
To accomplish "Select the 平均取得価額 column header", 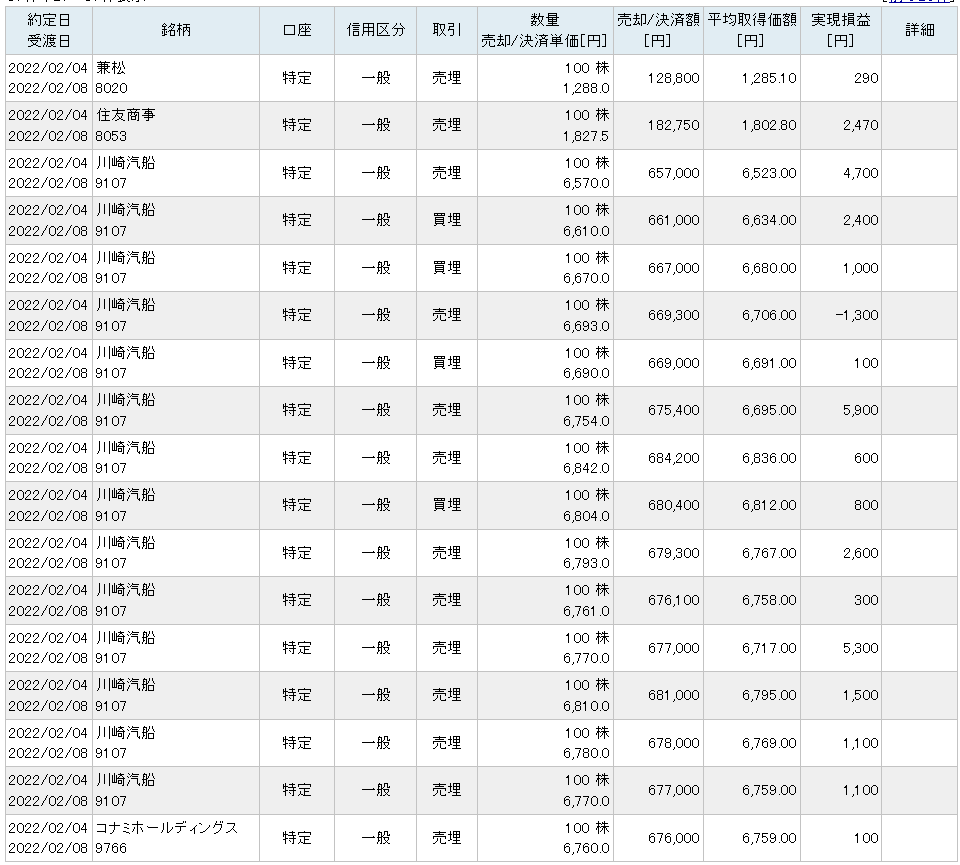I will tap(752, 31).
